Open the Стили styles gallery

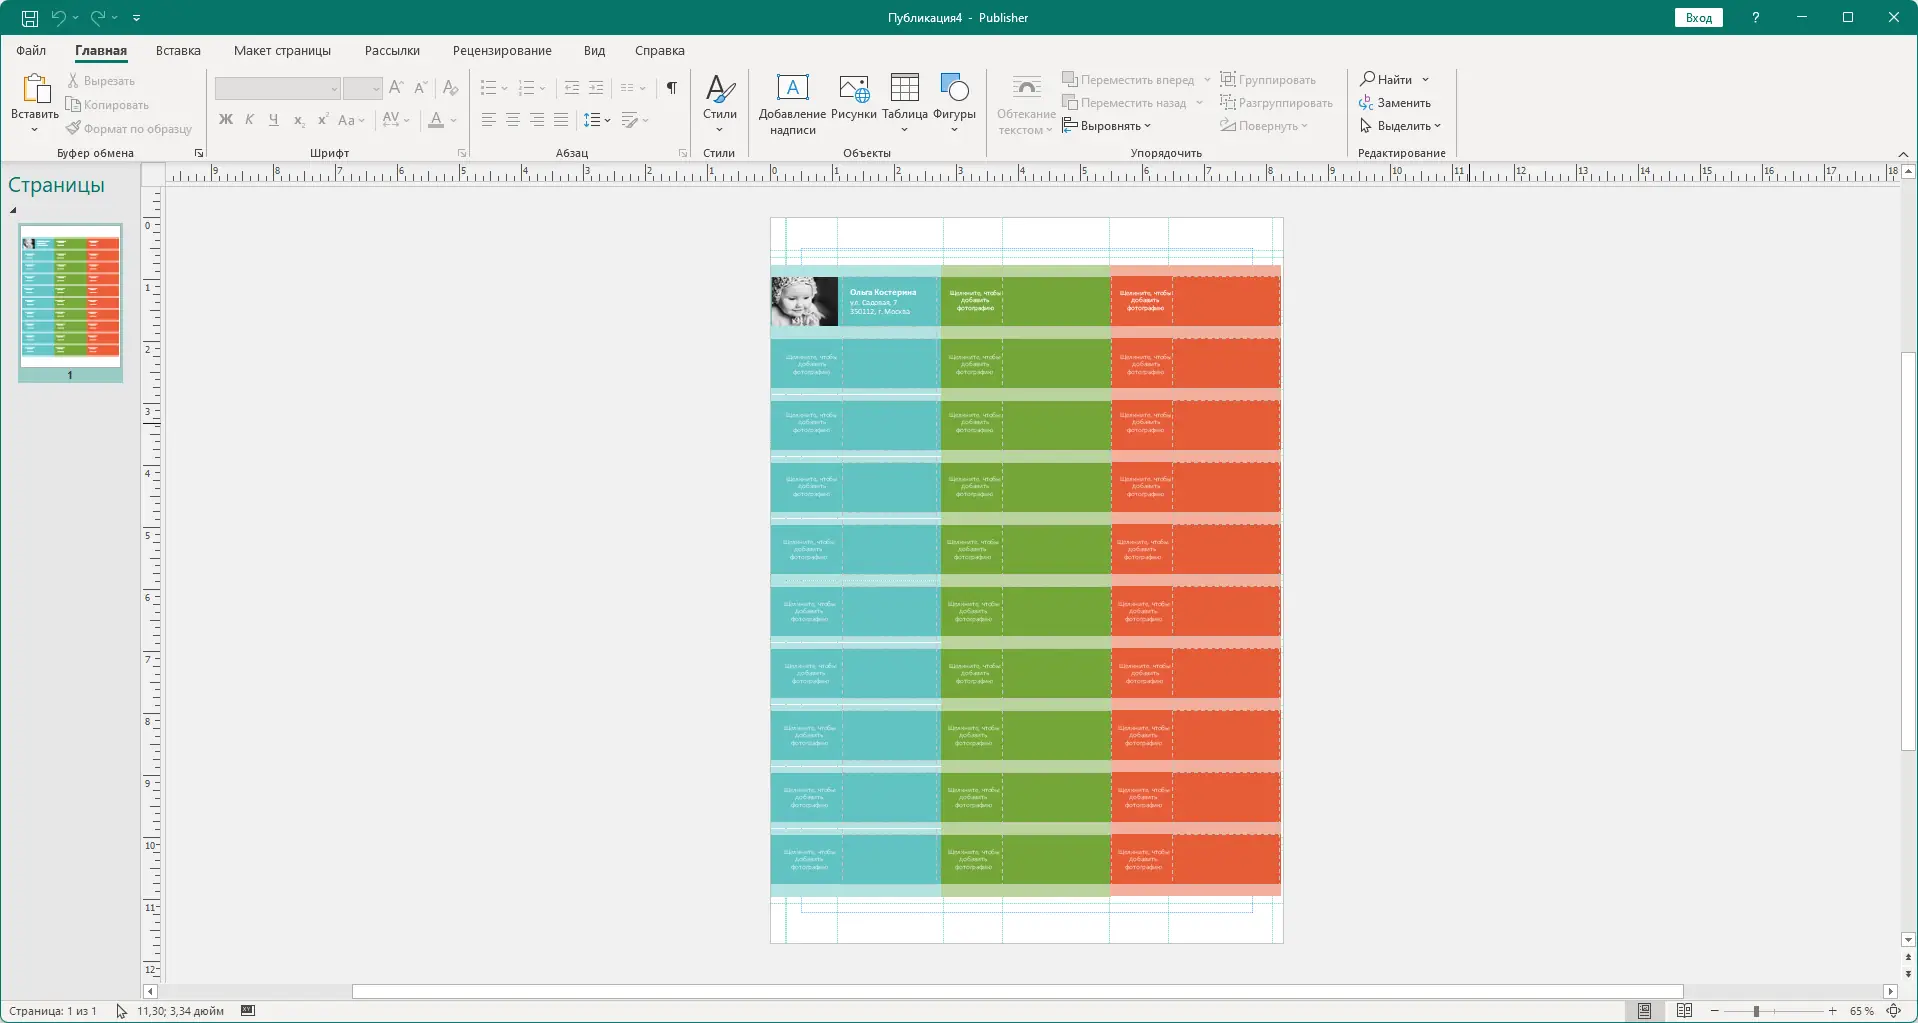(x=719, y=103)
